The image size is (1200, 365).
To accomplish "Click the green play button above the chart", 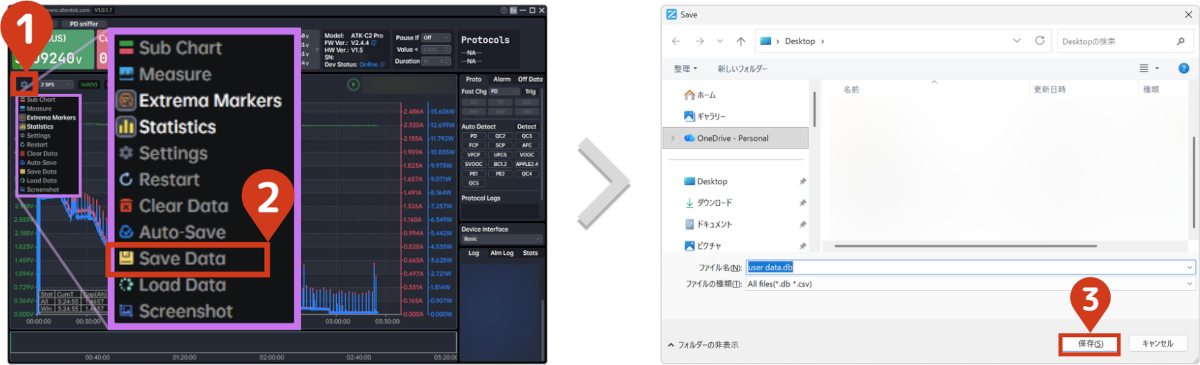I will point(353,84).
